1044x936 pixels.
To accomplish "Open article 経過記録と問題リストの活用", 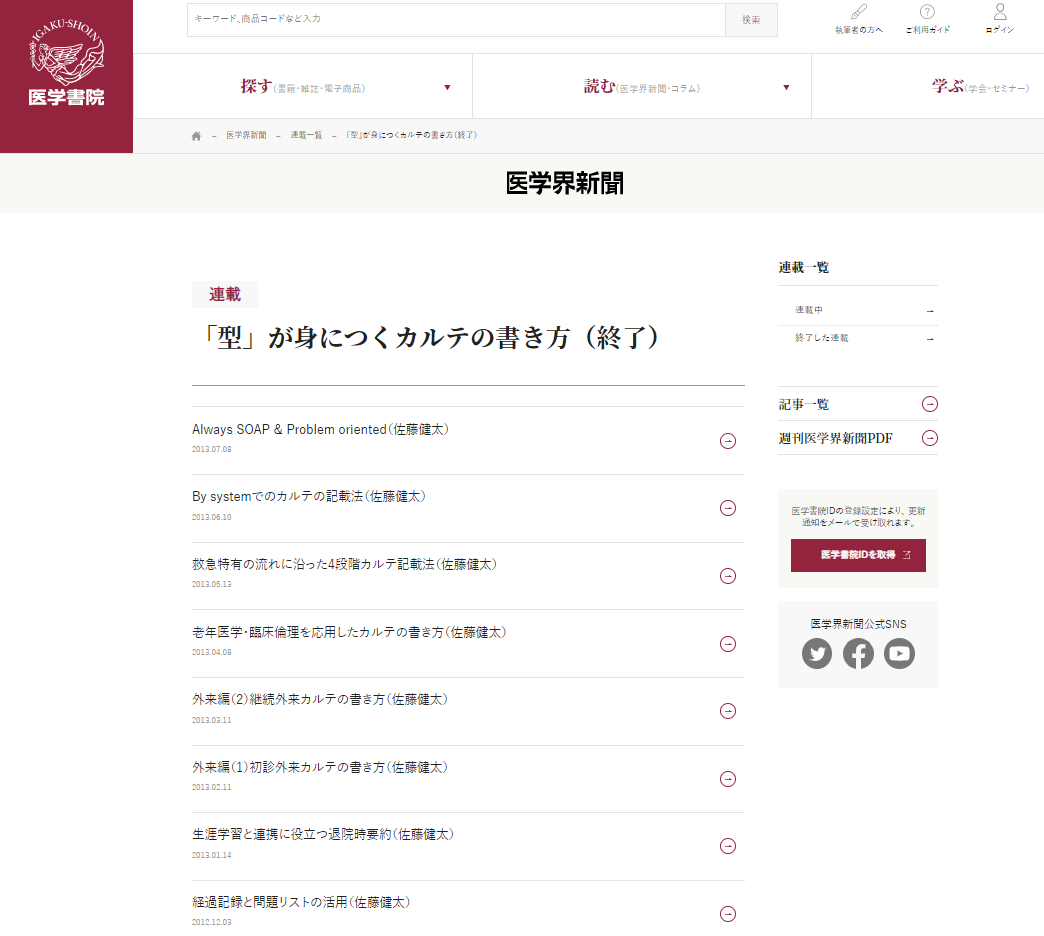I will (301, 903).
